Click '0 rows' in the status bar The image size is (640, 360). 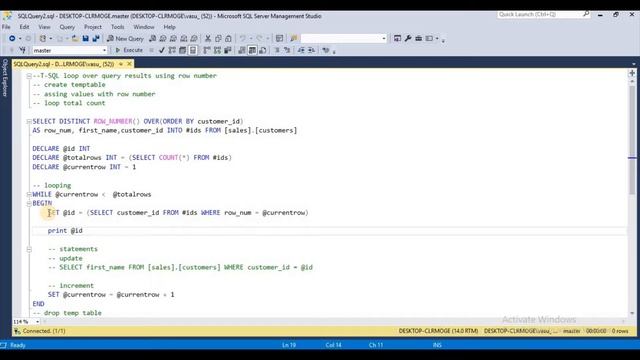[620, 331]
